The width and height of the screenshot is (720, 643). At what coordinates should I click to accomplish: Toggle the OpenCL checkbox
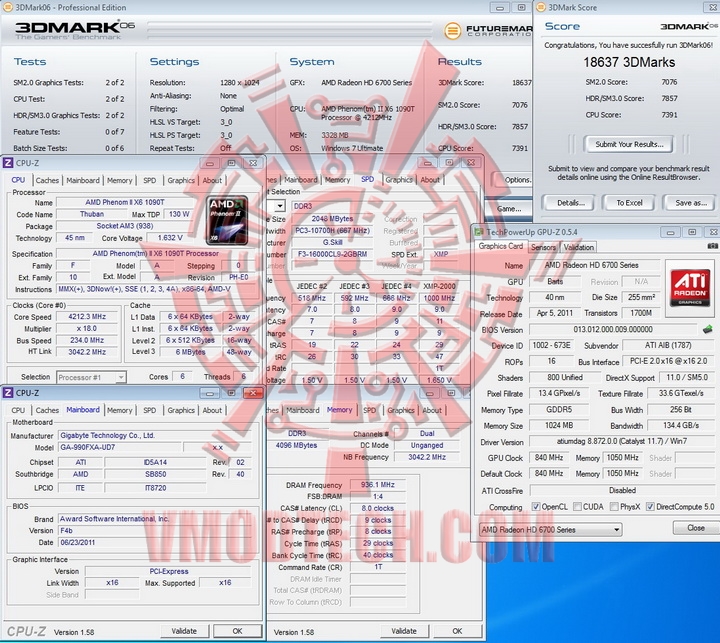coord(535,507)
